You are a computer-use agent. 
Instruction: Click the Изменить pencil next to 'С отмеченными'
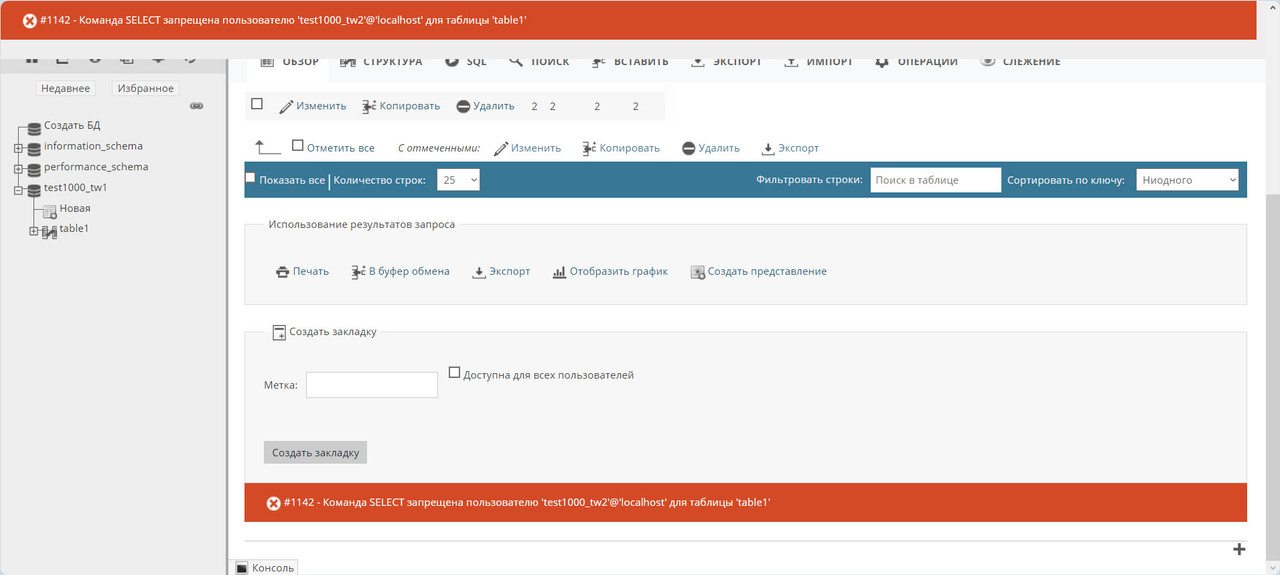[501, 148]
